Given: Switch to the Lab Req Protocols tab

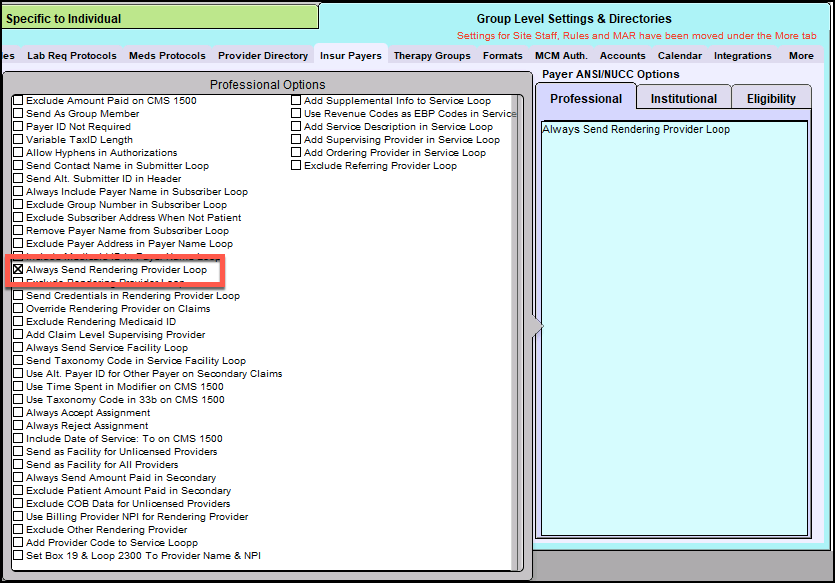Looking at the screenshot, I should 72,56.
